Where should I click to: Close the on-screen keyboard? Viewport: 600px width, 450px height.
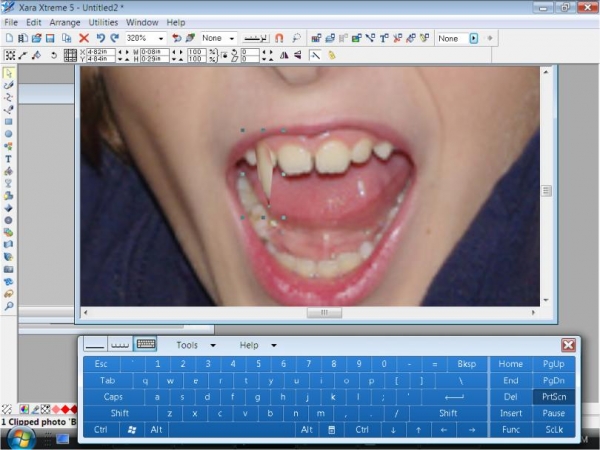point(568,345)
